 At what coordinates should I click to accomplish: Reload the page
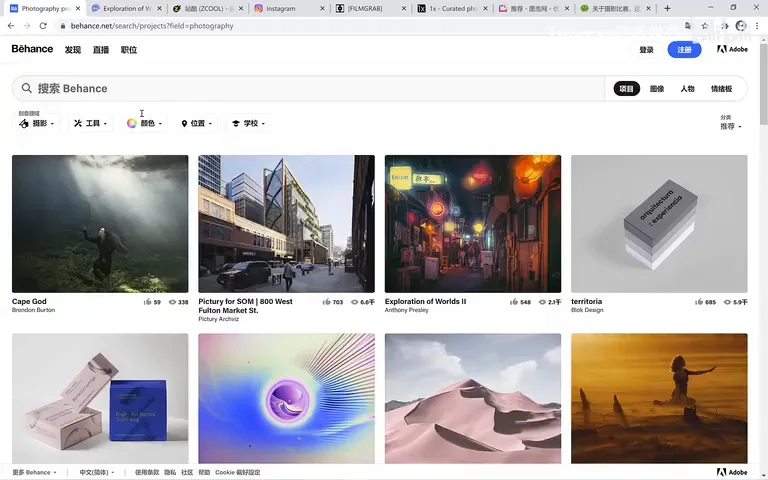pos(43,25)
